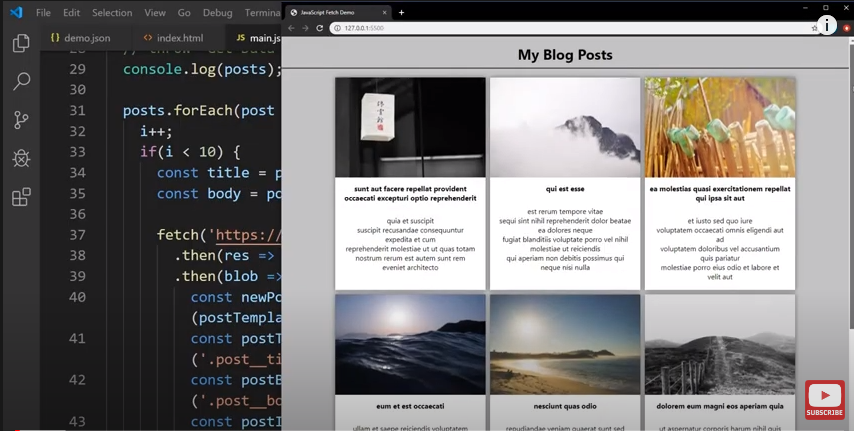Click the fetch('https:// code line
The width and height of the screenshot is (854, 431).
219,235
